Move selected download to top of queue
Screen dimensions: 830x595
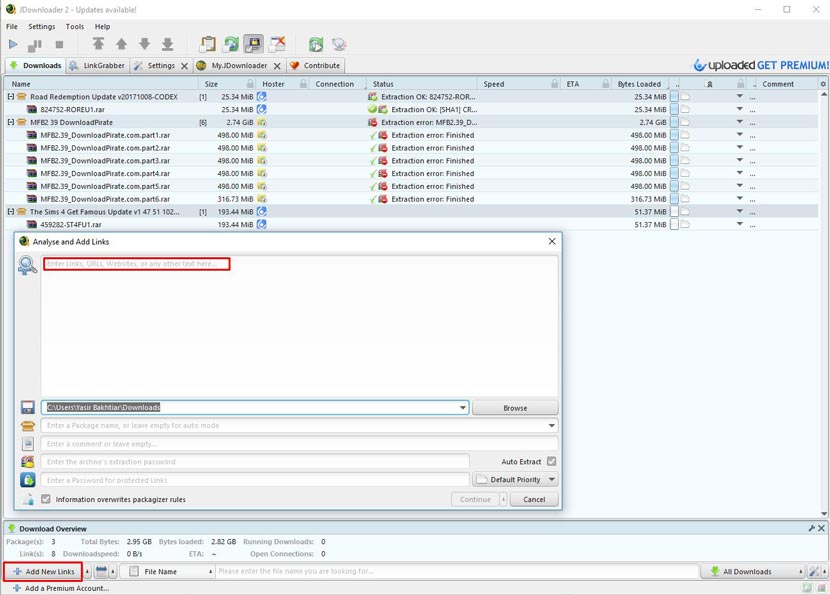point(99,44)
